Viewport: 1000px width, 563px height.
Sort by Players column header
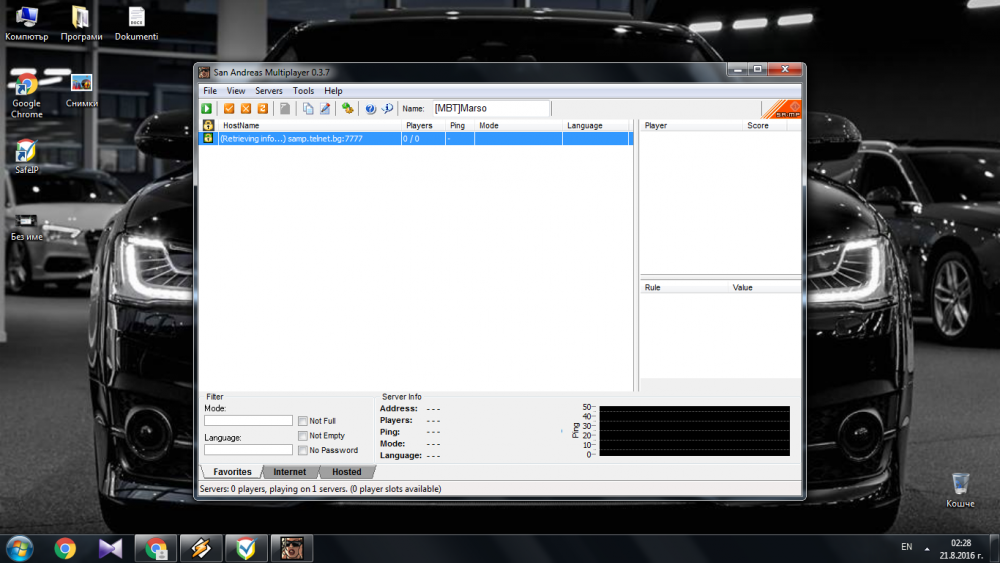[x=423, y=126]
